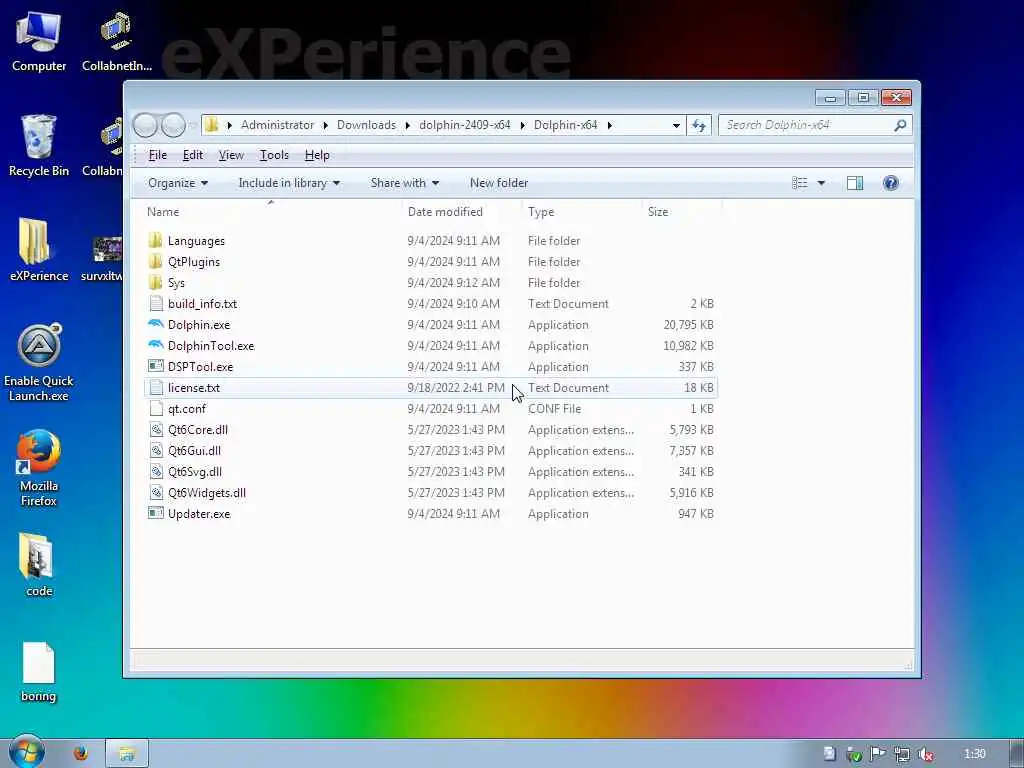1024x768 pixels.
Task: Go to Downloads in the breadcrumb
Action: click(366, 125)
